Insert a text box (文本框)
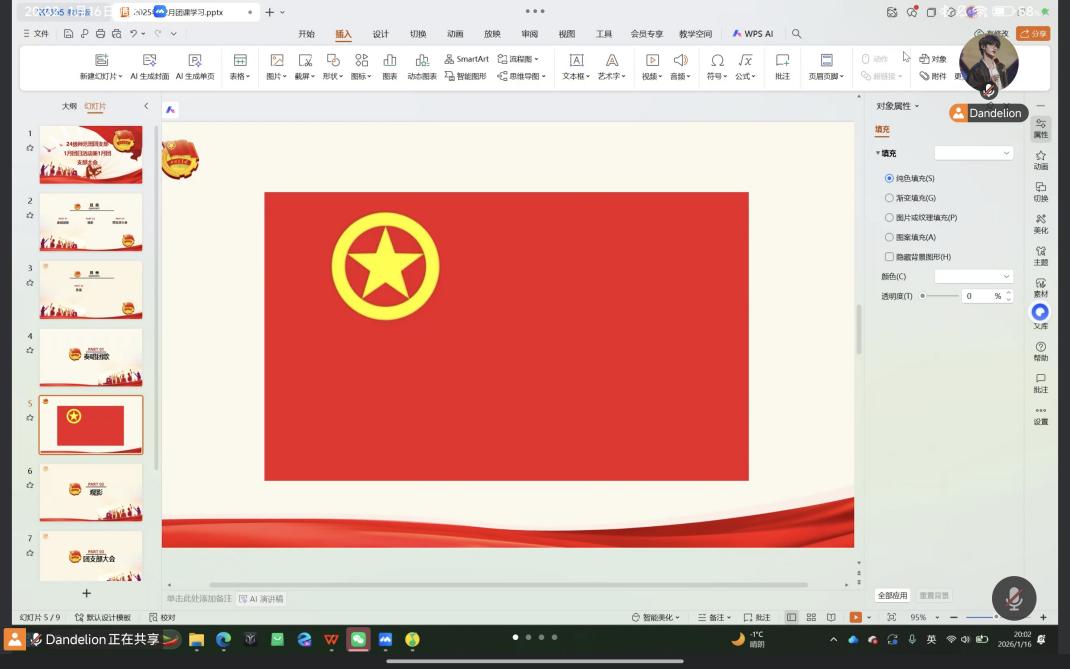Image resolution: width=1070 pixels, height=669 pixels. 576,61
